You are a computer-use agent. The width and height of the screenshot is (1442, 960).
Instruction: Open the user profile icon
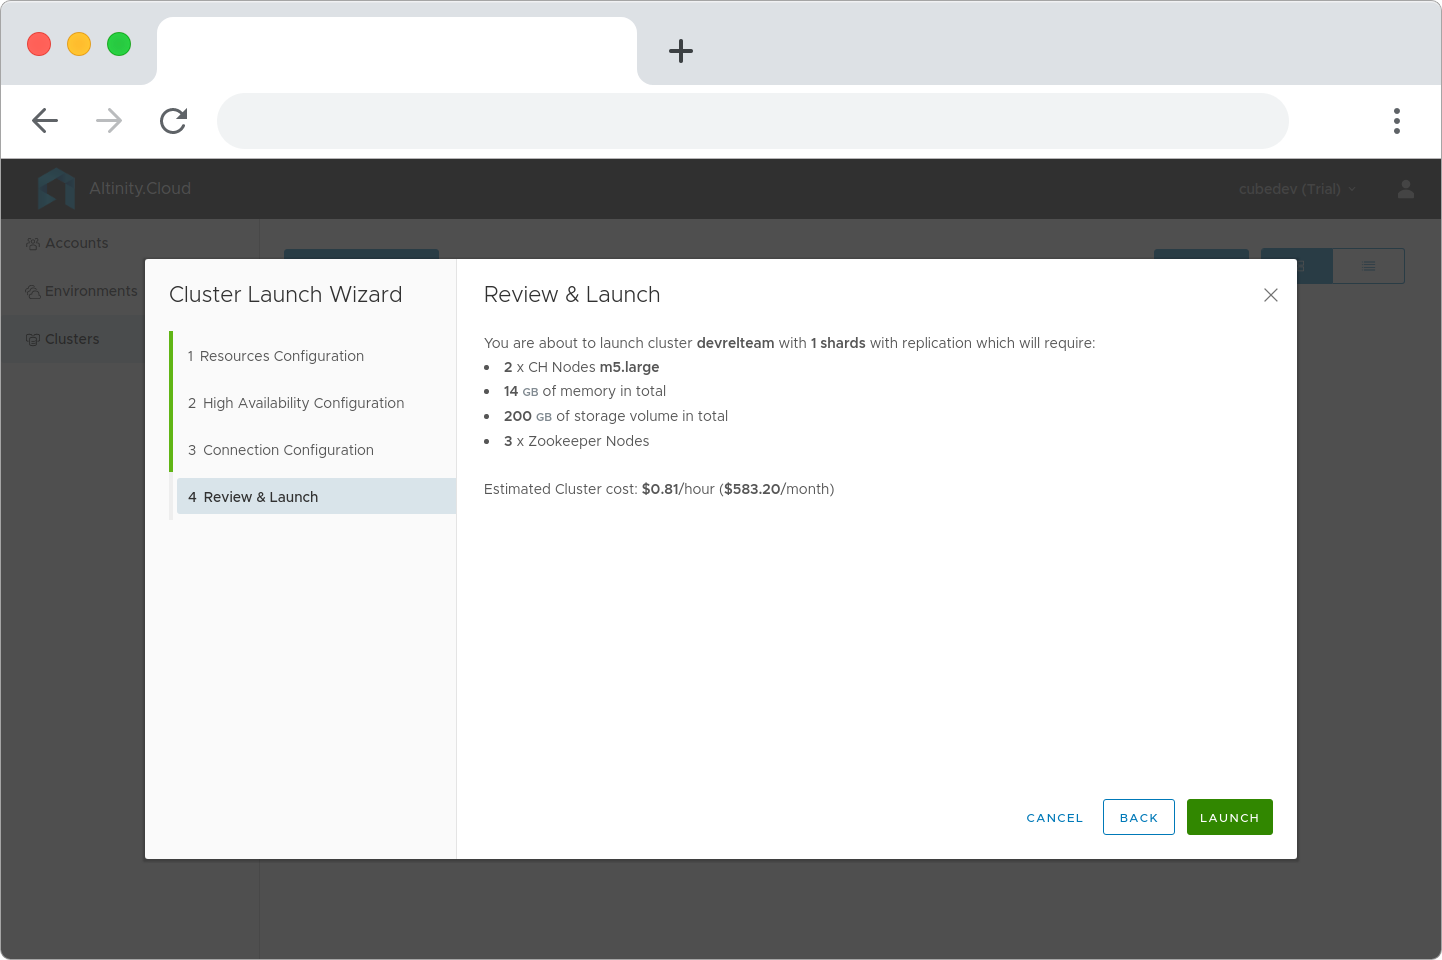tap(1406, 189)
